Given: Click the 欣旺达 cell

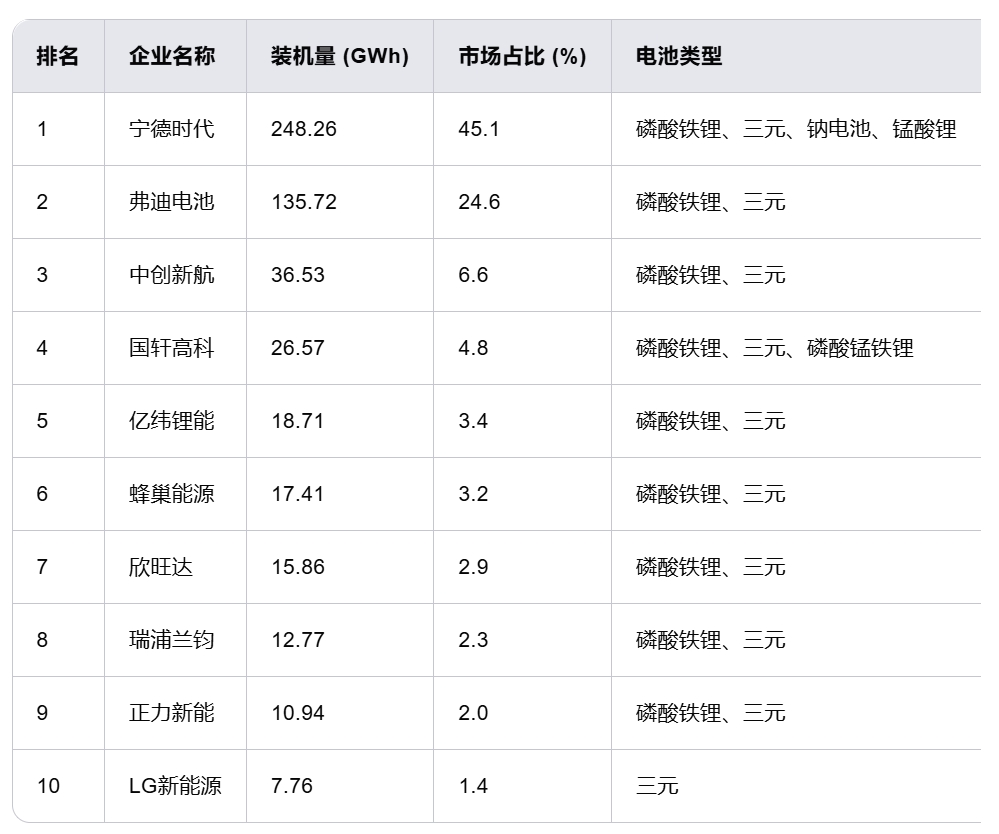Looking at the screenshot, I should [161, 567].
